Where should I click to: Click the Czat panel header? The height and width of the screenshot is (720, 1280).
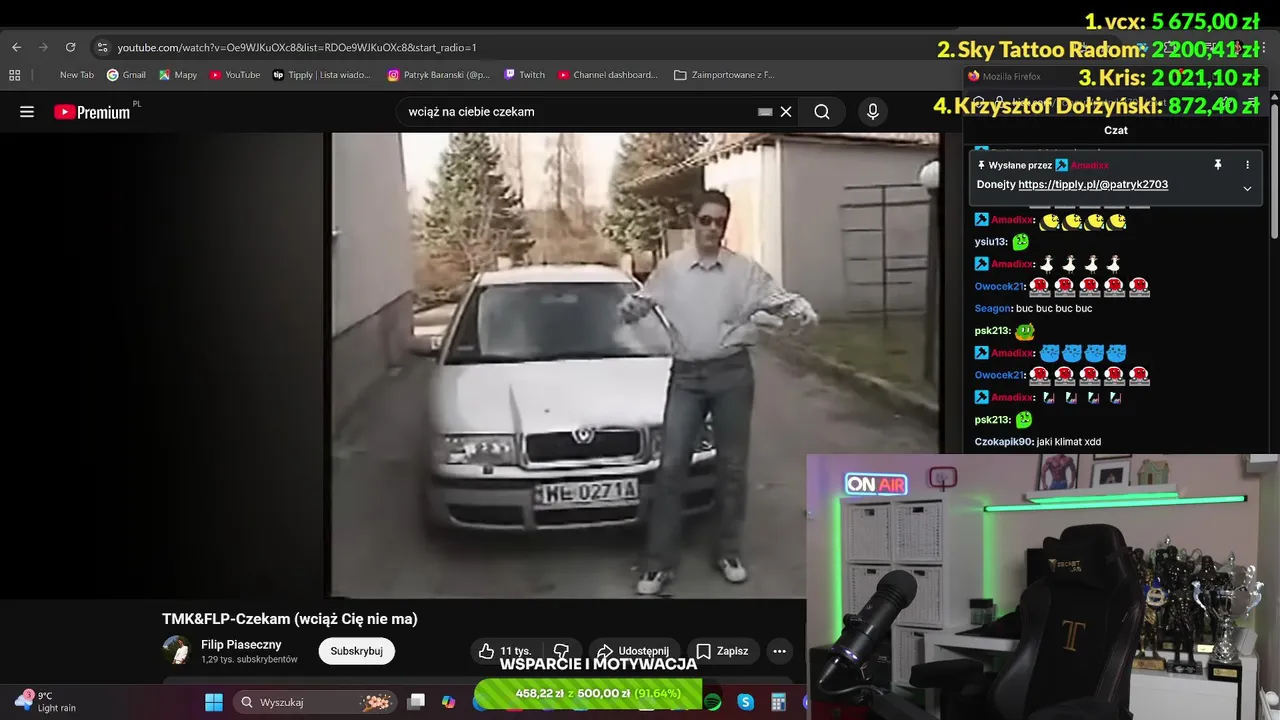pos(1116,130)
